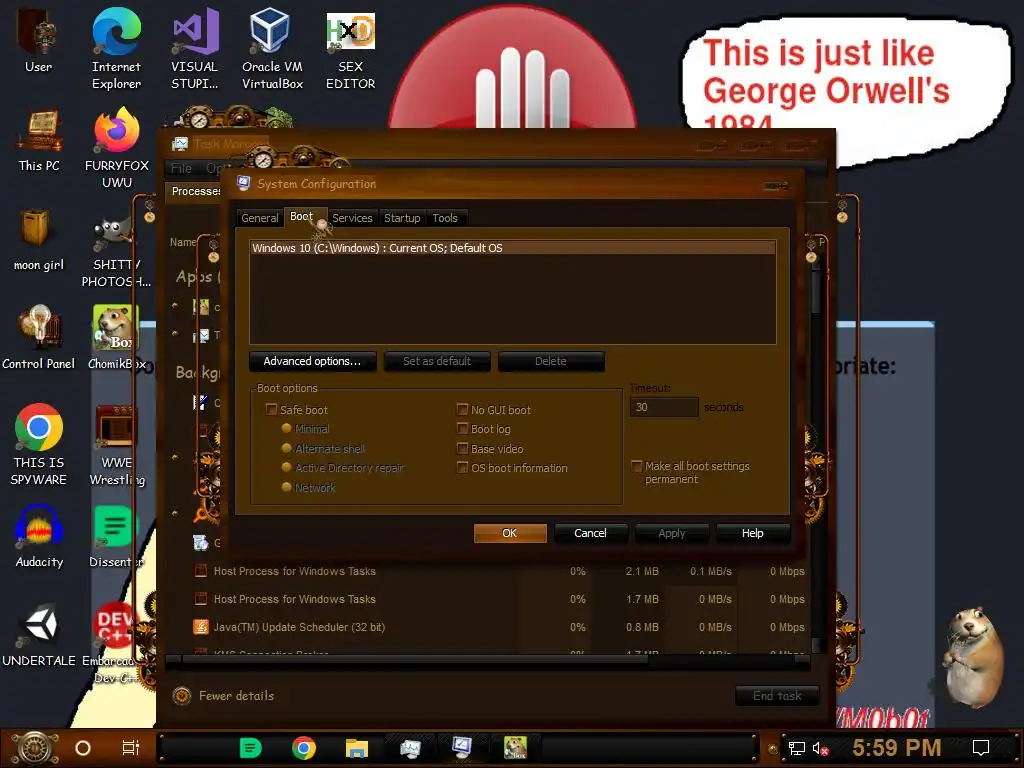Screen dimensions: 1024x768
Task: Open the WWE Wrestling desktop icon
Action: click(x=116, y=444)
